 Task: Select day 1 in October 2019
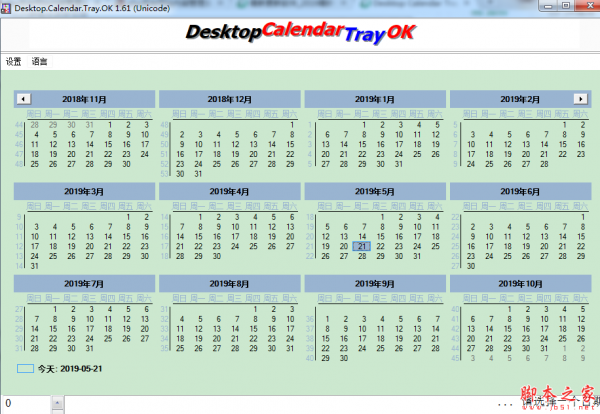(509, 309)
